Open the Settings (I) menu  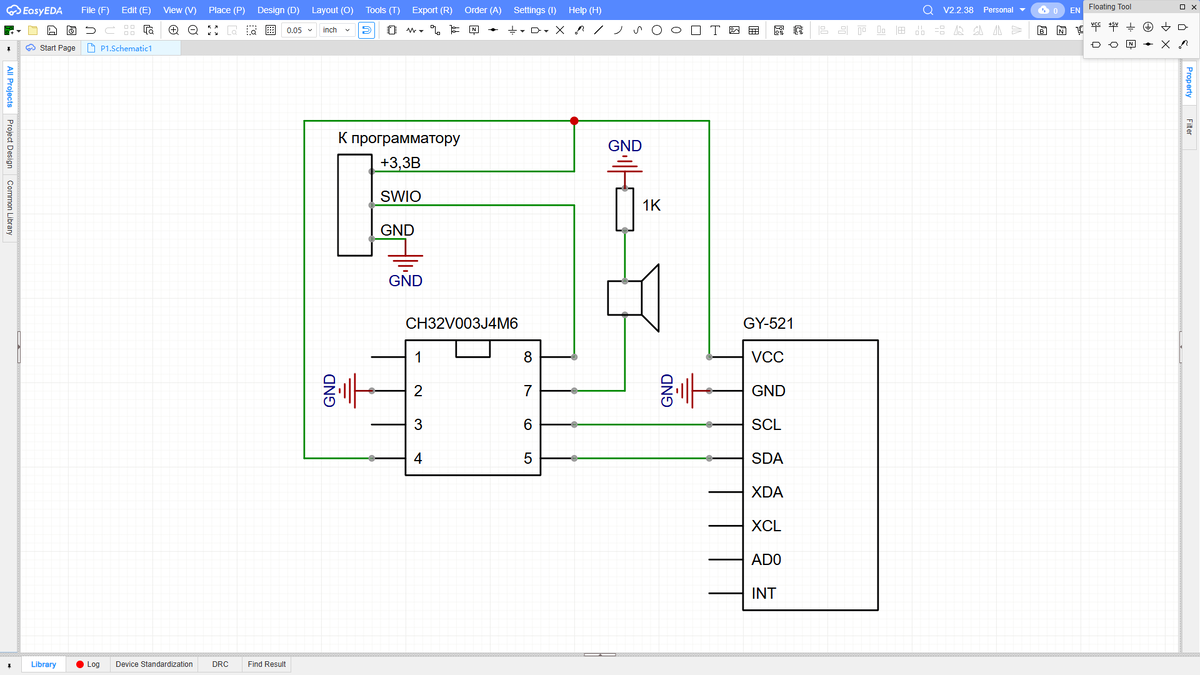(x=535, y=10)
